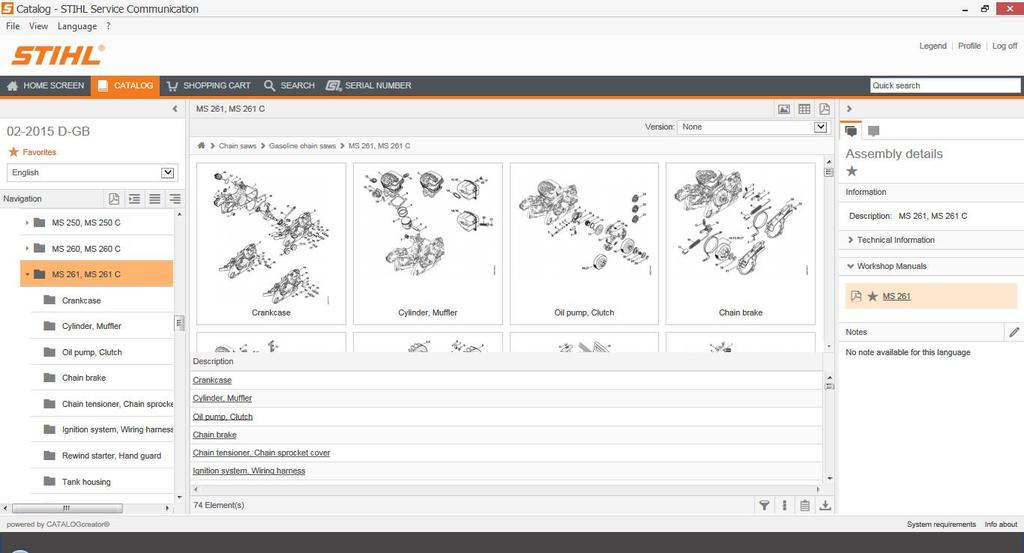Favorite the MS 261 workshop manual star
The width and height of the screenshot is (1024, 553).
(872, 296)
